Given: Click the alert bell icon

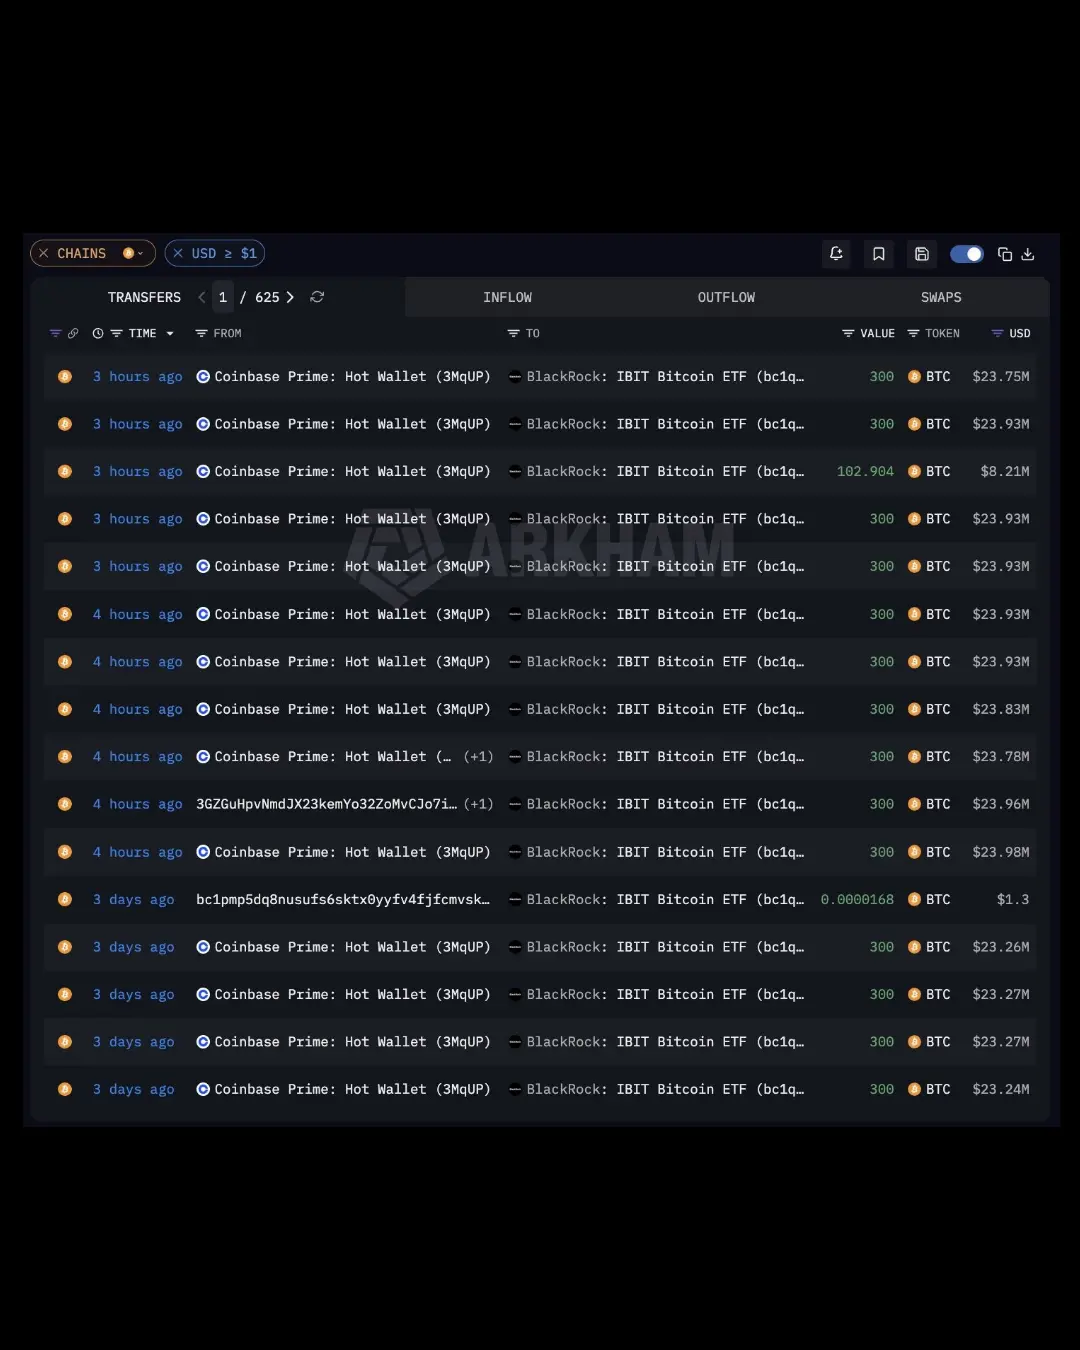Looking at the screenshot, I should [836, 254].
